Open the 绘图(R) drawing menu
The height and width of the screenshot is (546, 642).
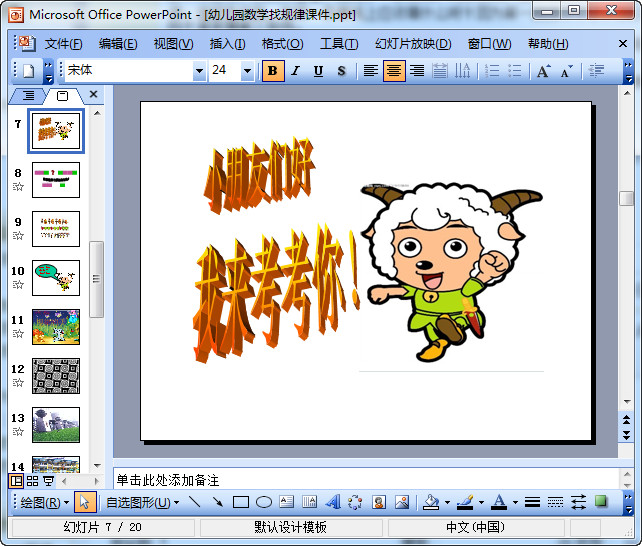[x=45, y=503]
